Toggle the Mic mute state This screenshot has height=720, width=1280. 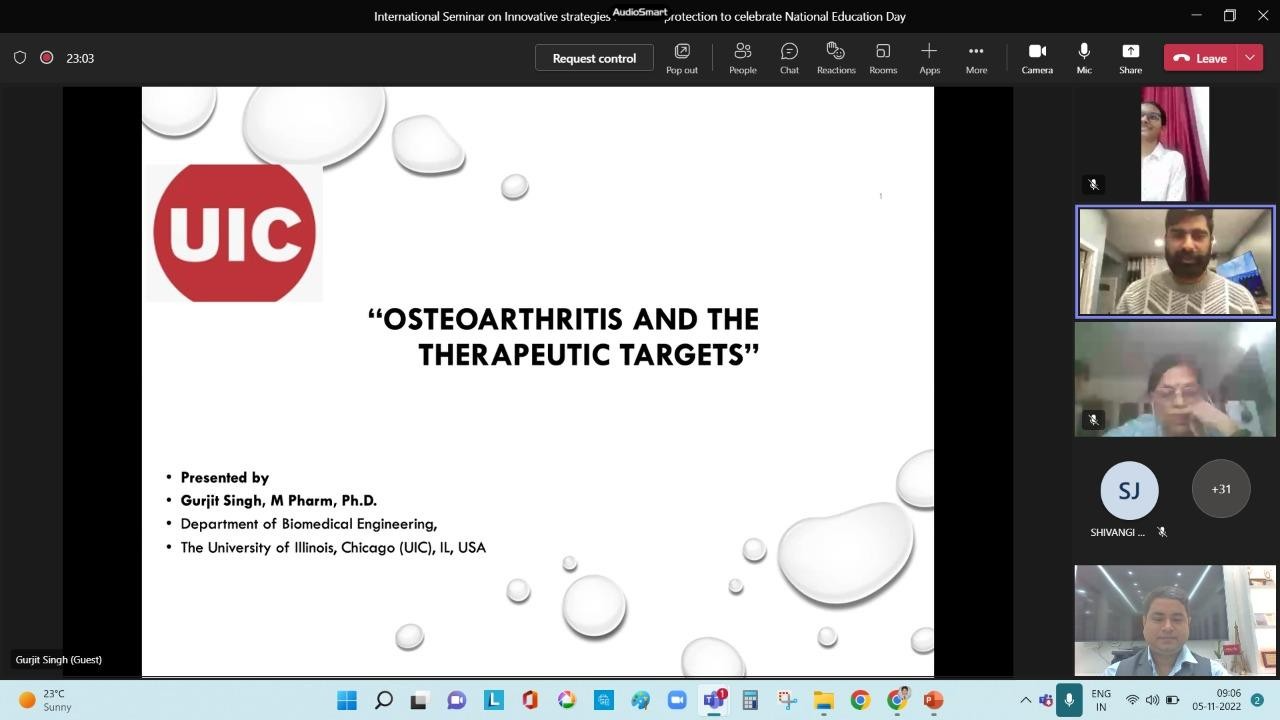point(1084,58)
